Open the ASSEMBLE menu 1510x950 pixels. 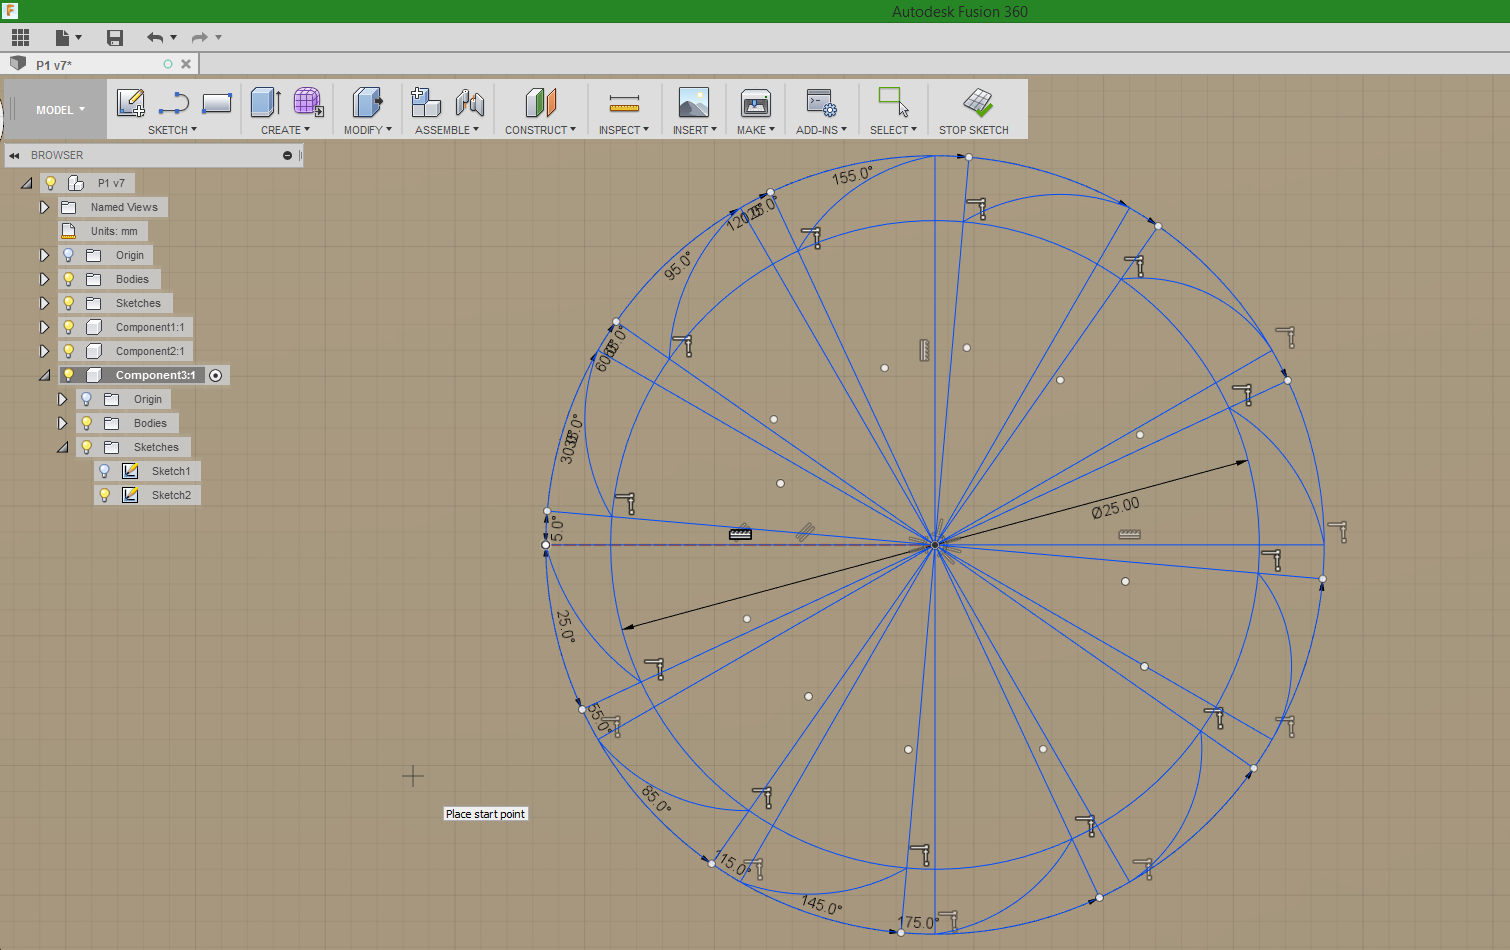coord(447,130)
